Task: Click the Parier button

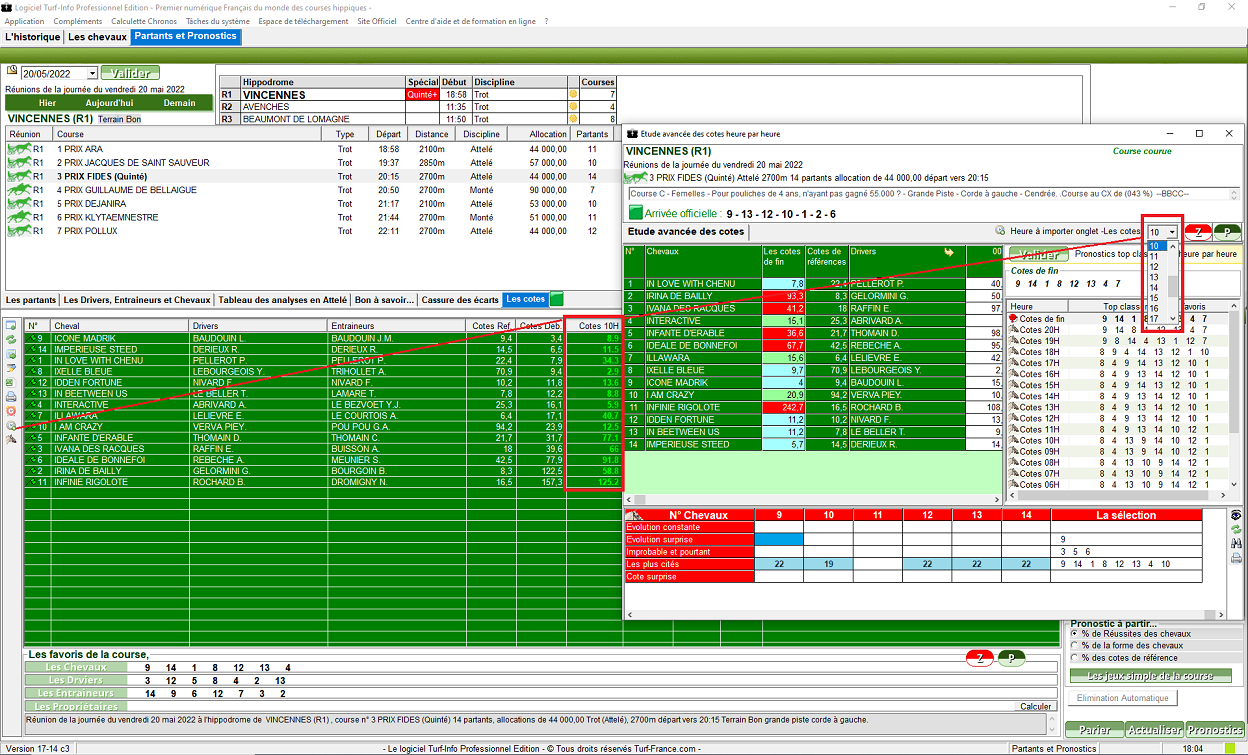Action: coord(1094,730)
